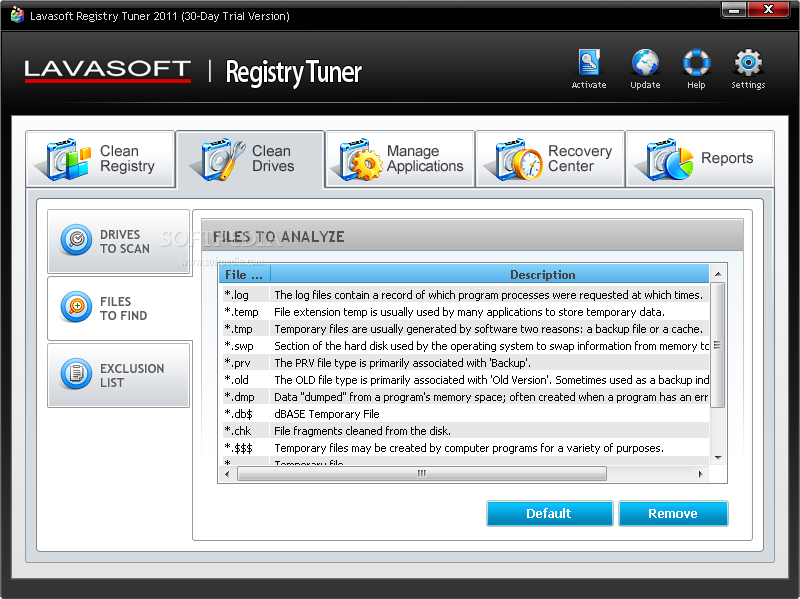Select the Drives To Scan section
The width and height of the screenshot is (800, 599).
[x=119, y=241]
